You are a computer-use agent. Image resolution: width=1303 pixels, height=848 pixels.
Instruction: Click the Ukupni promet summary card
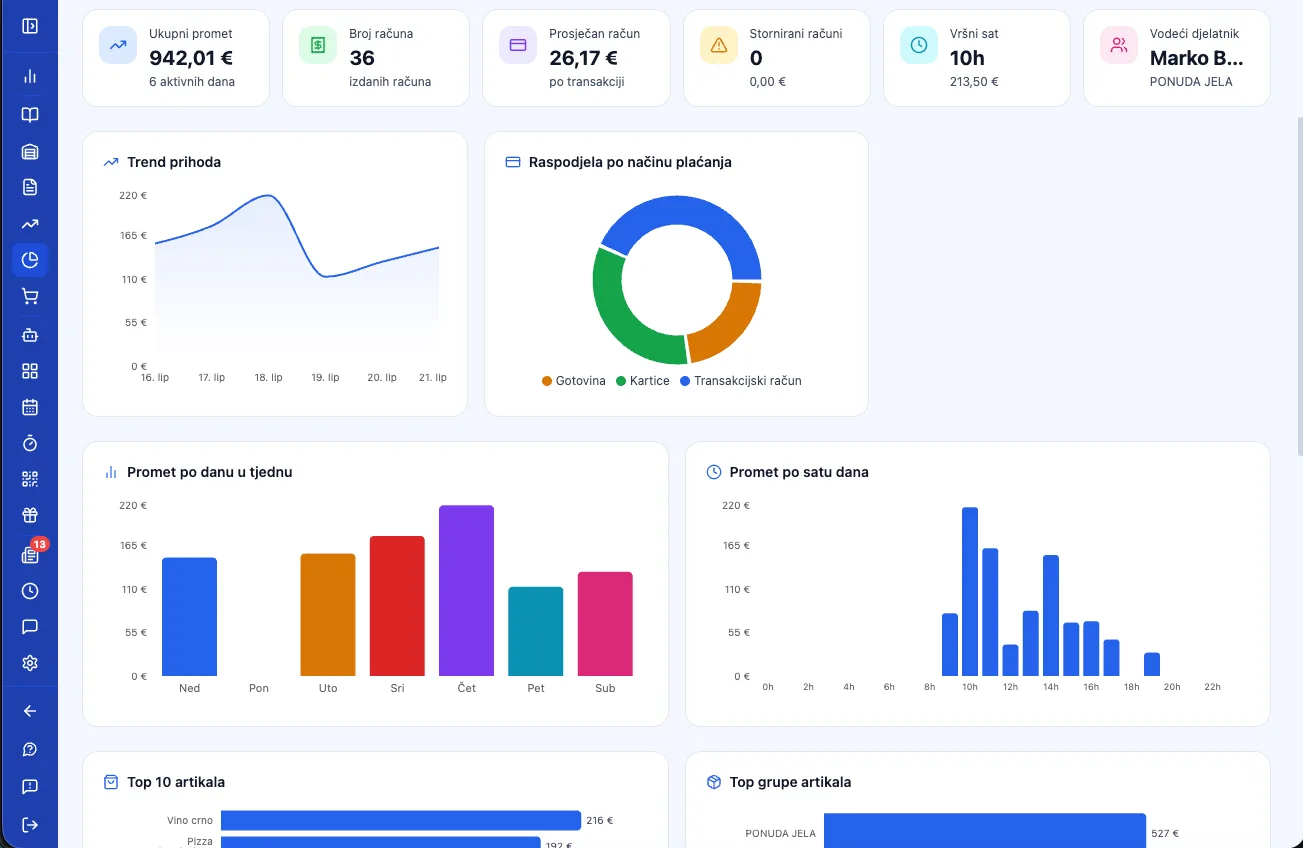pyautogui.click(x=176, y=58)
